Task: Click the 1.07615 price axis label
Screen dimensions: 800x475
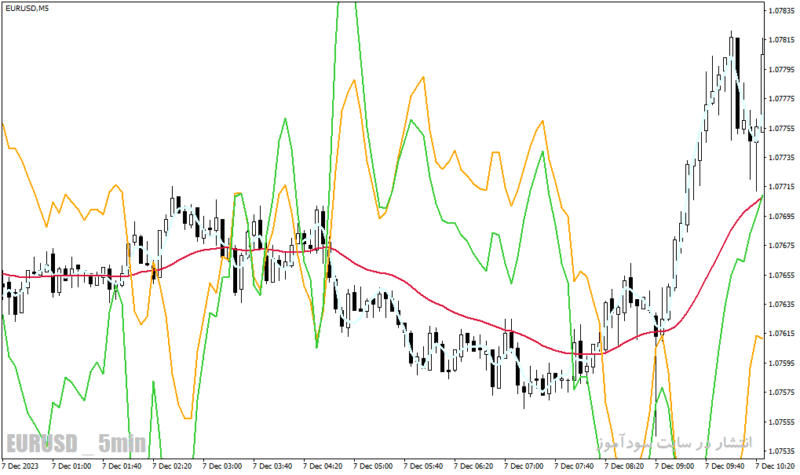Action: (x=782, y=334)
